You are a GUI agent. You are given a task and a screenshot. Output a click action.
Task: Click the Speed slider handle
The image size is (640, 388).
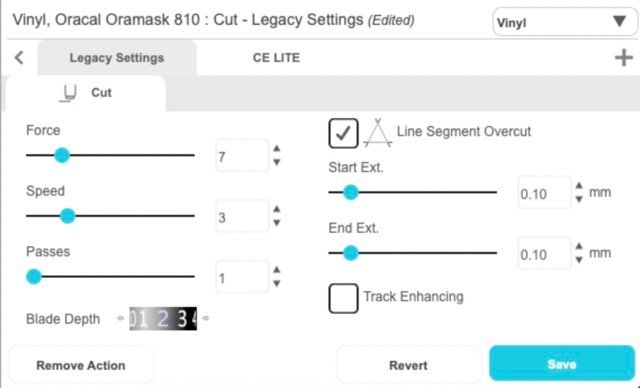click(x=68, y=216)
